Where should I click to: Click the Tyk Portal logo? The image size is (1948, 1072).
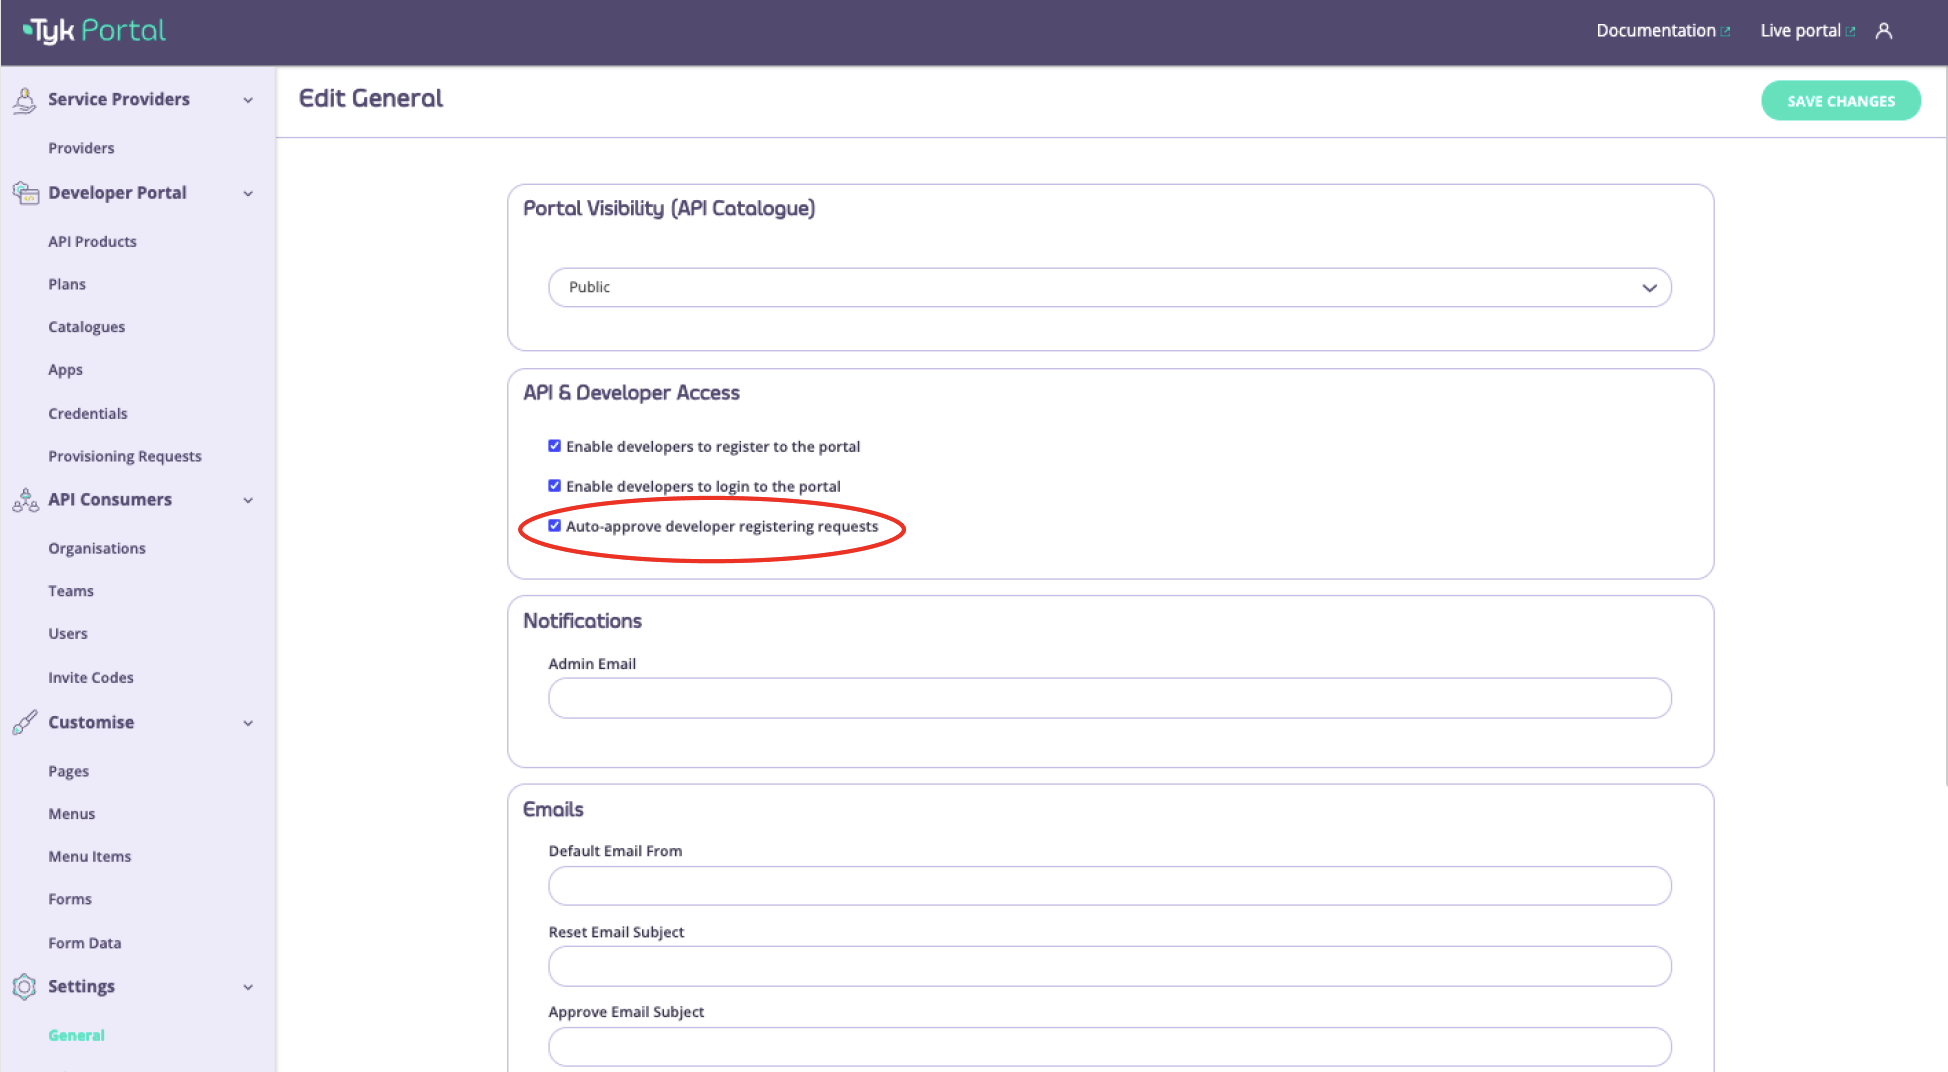click(91, 30)
